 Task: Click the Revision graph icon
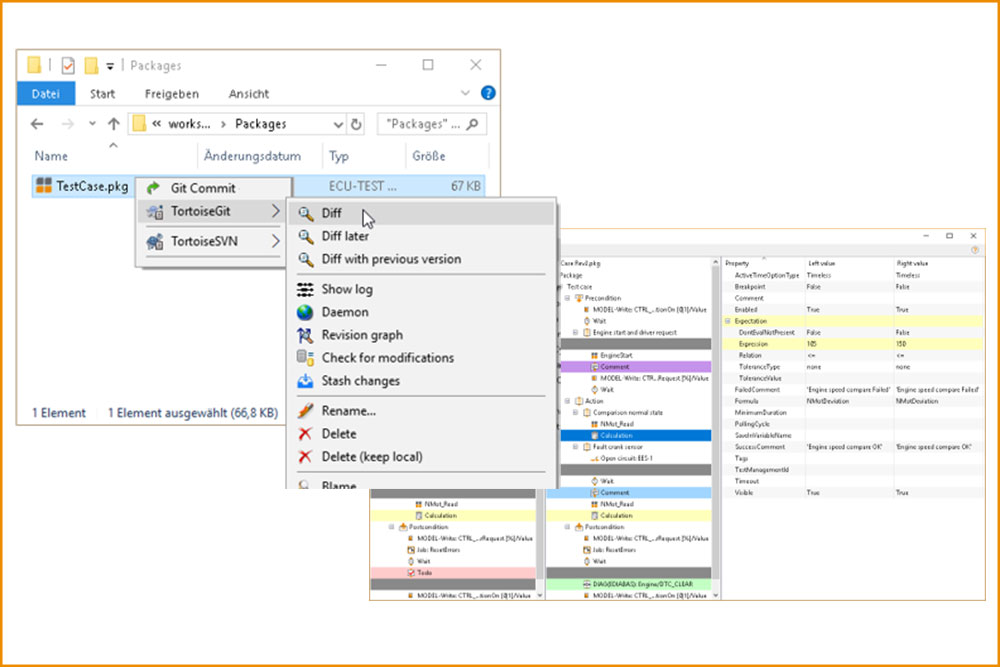306,335
